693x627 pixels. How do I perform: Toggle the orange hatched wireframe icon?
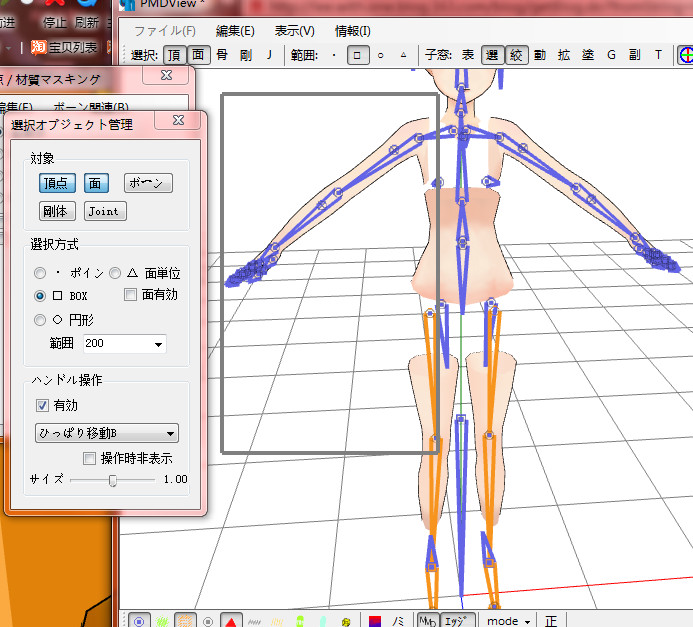185,621
